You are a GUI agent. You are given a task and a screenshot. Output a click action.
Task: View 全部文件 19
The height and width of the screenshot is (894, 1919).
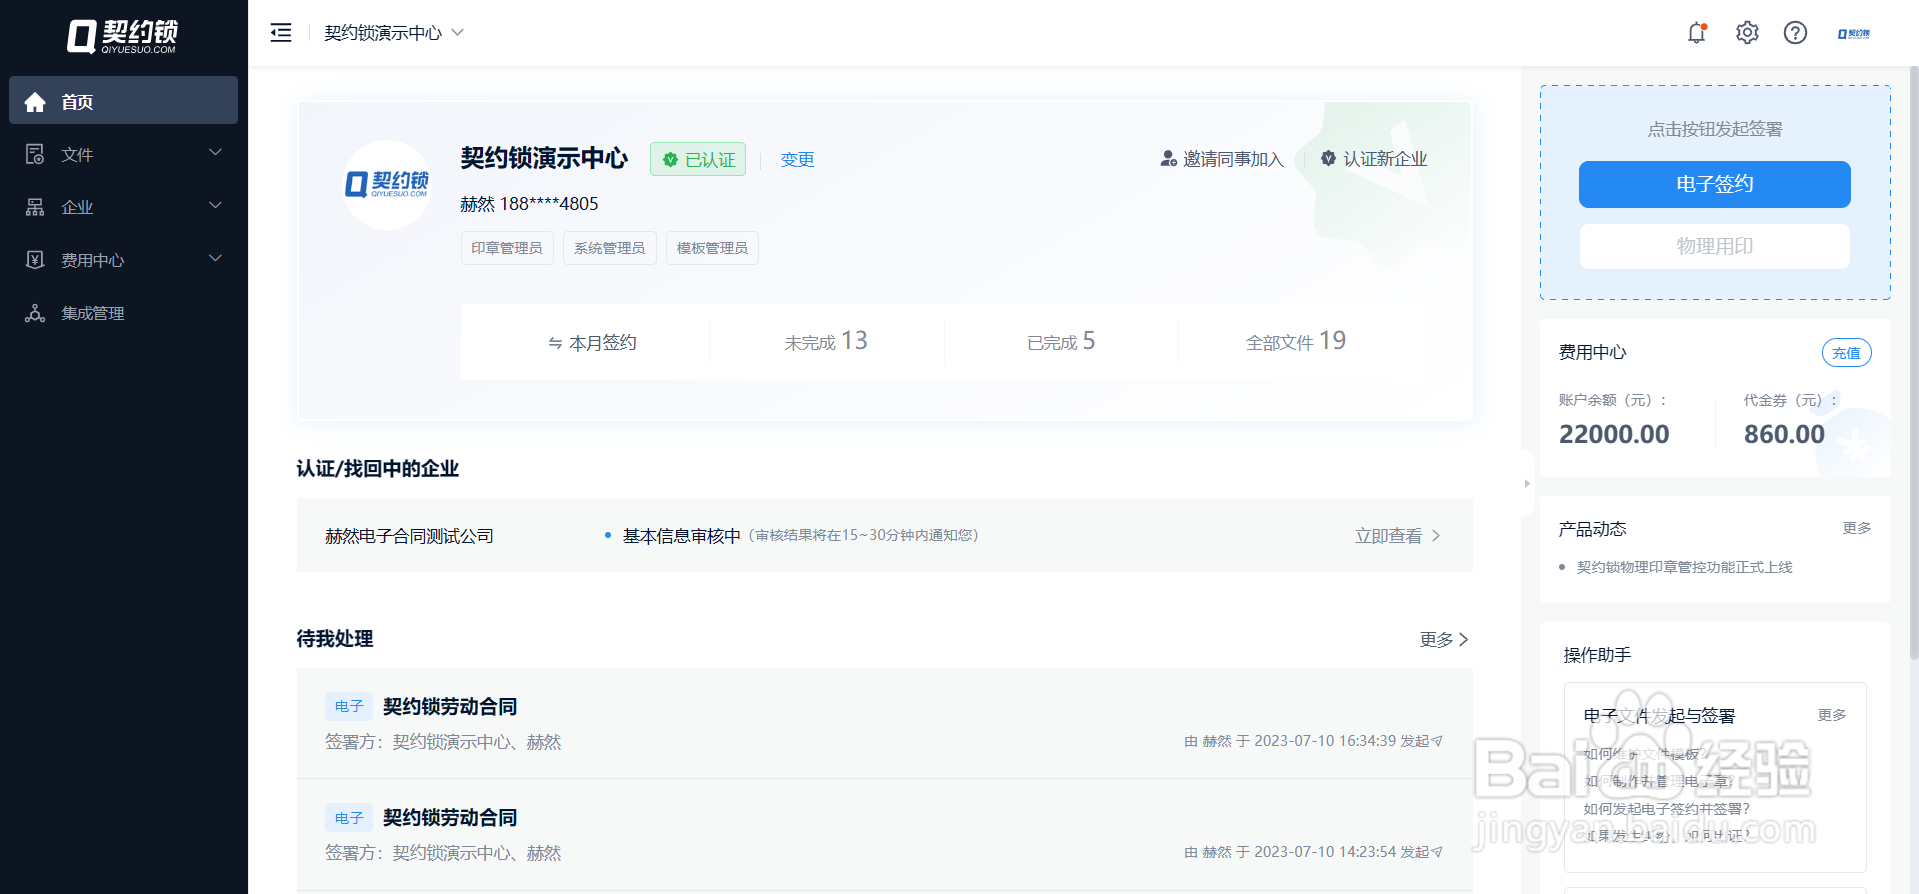(1296, 342)
